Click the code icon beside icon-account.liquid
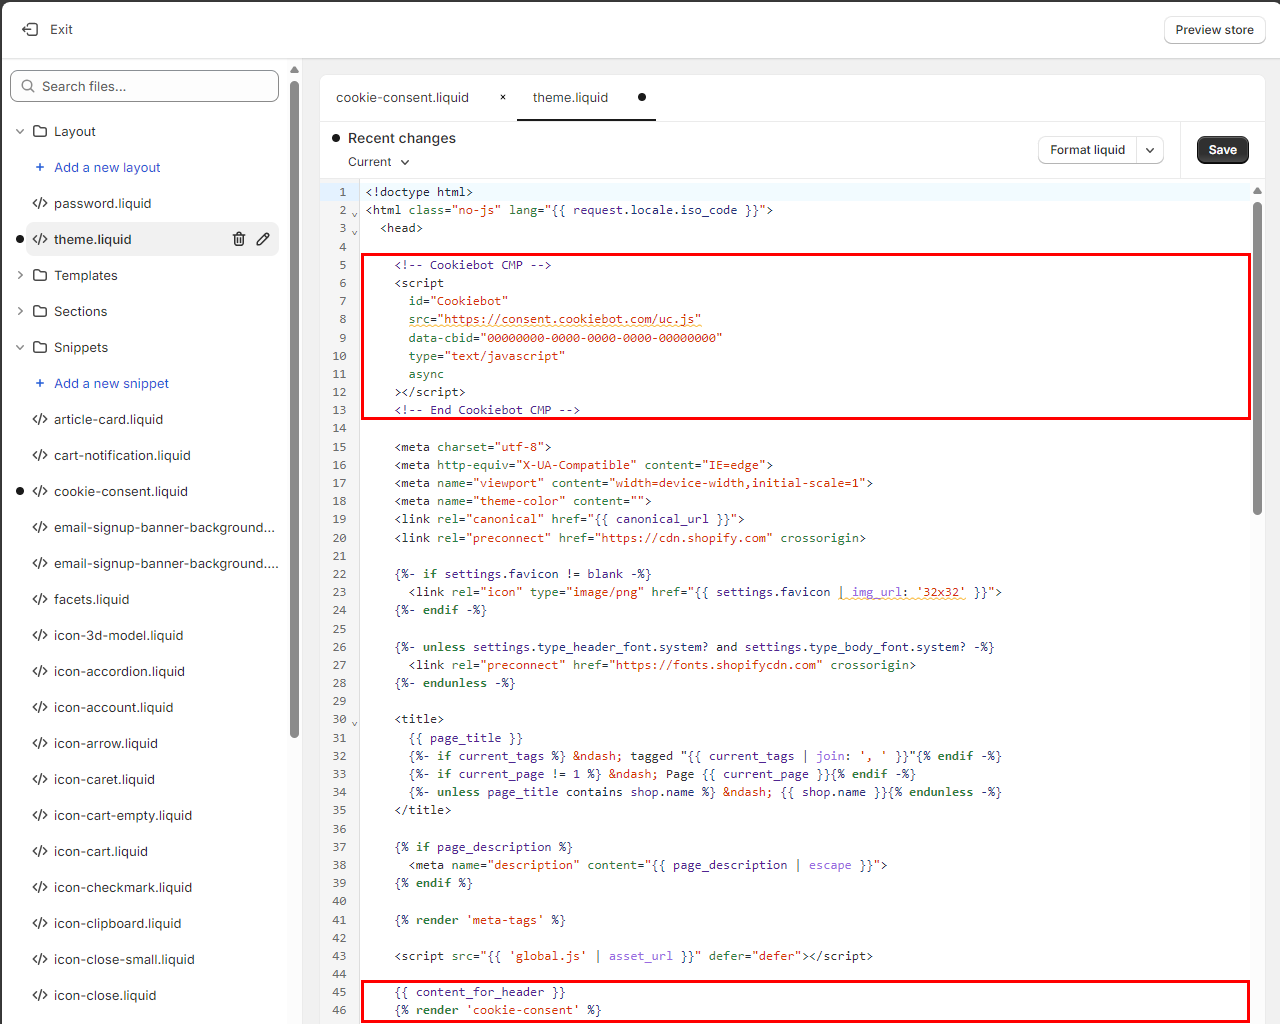 (x=40, y=707)
